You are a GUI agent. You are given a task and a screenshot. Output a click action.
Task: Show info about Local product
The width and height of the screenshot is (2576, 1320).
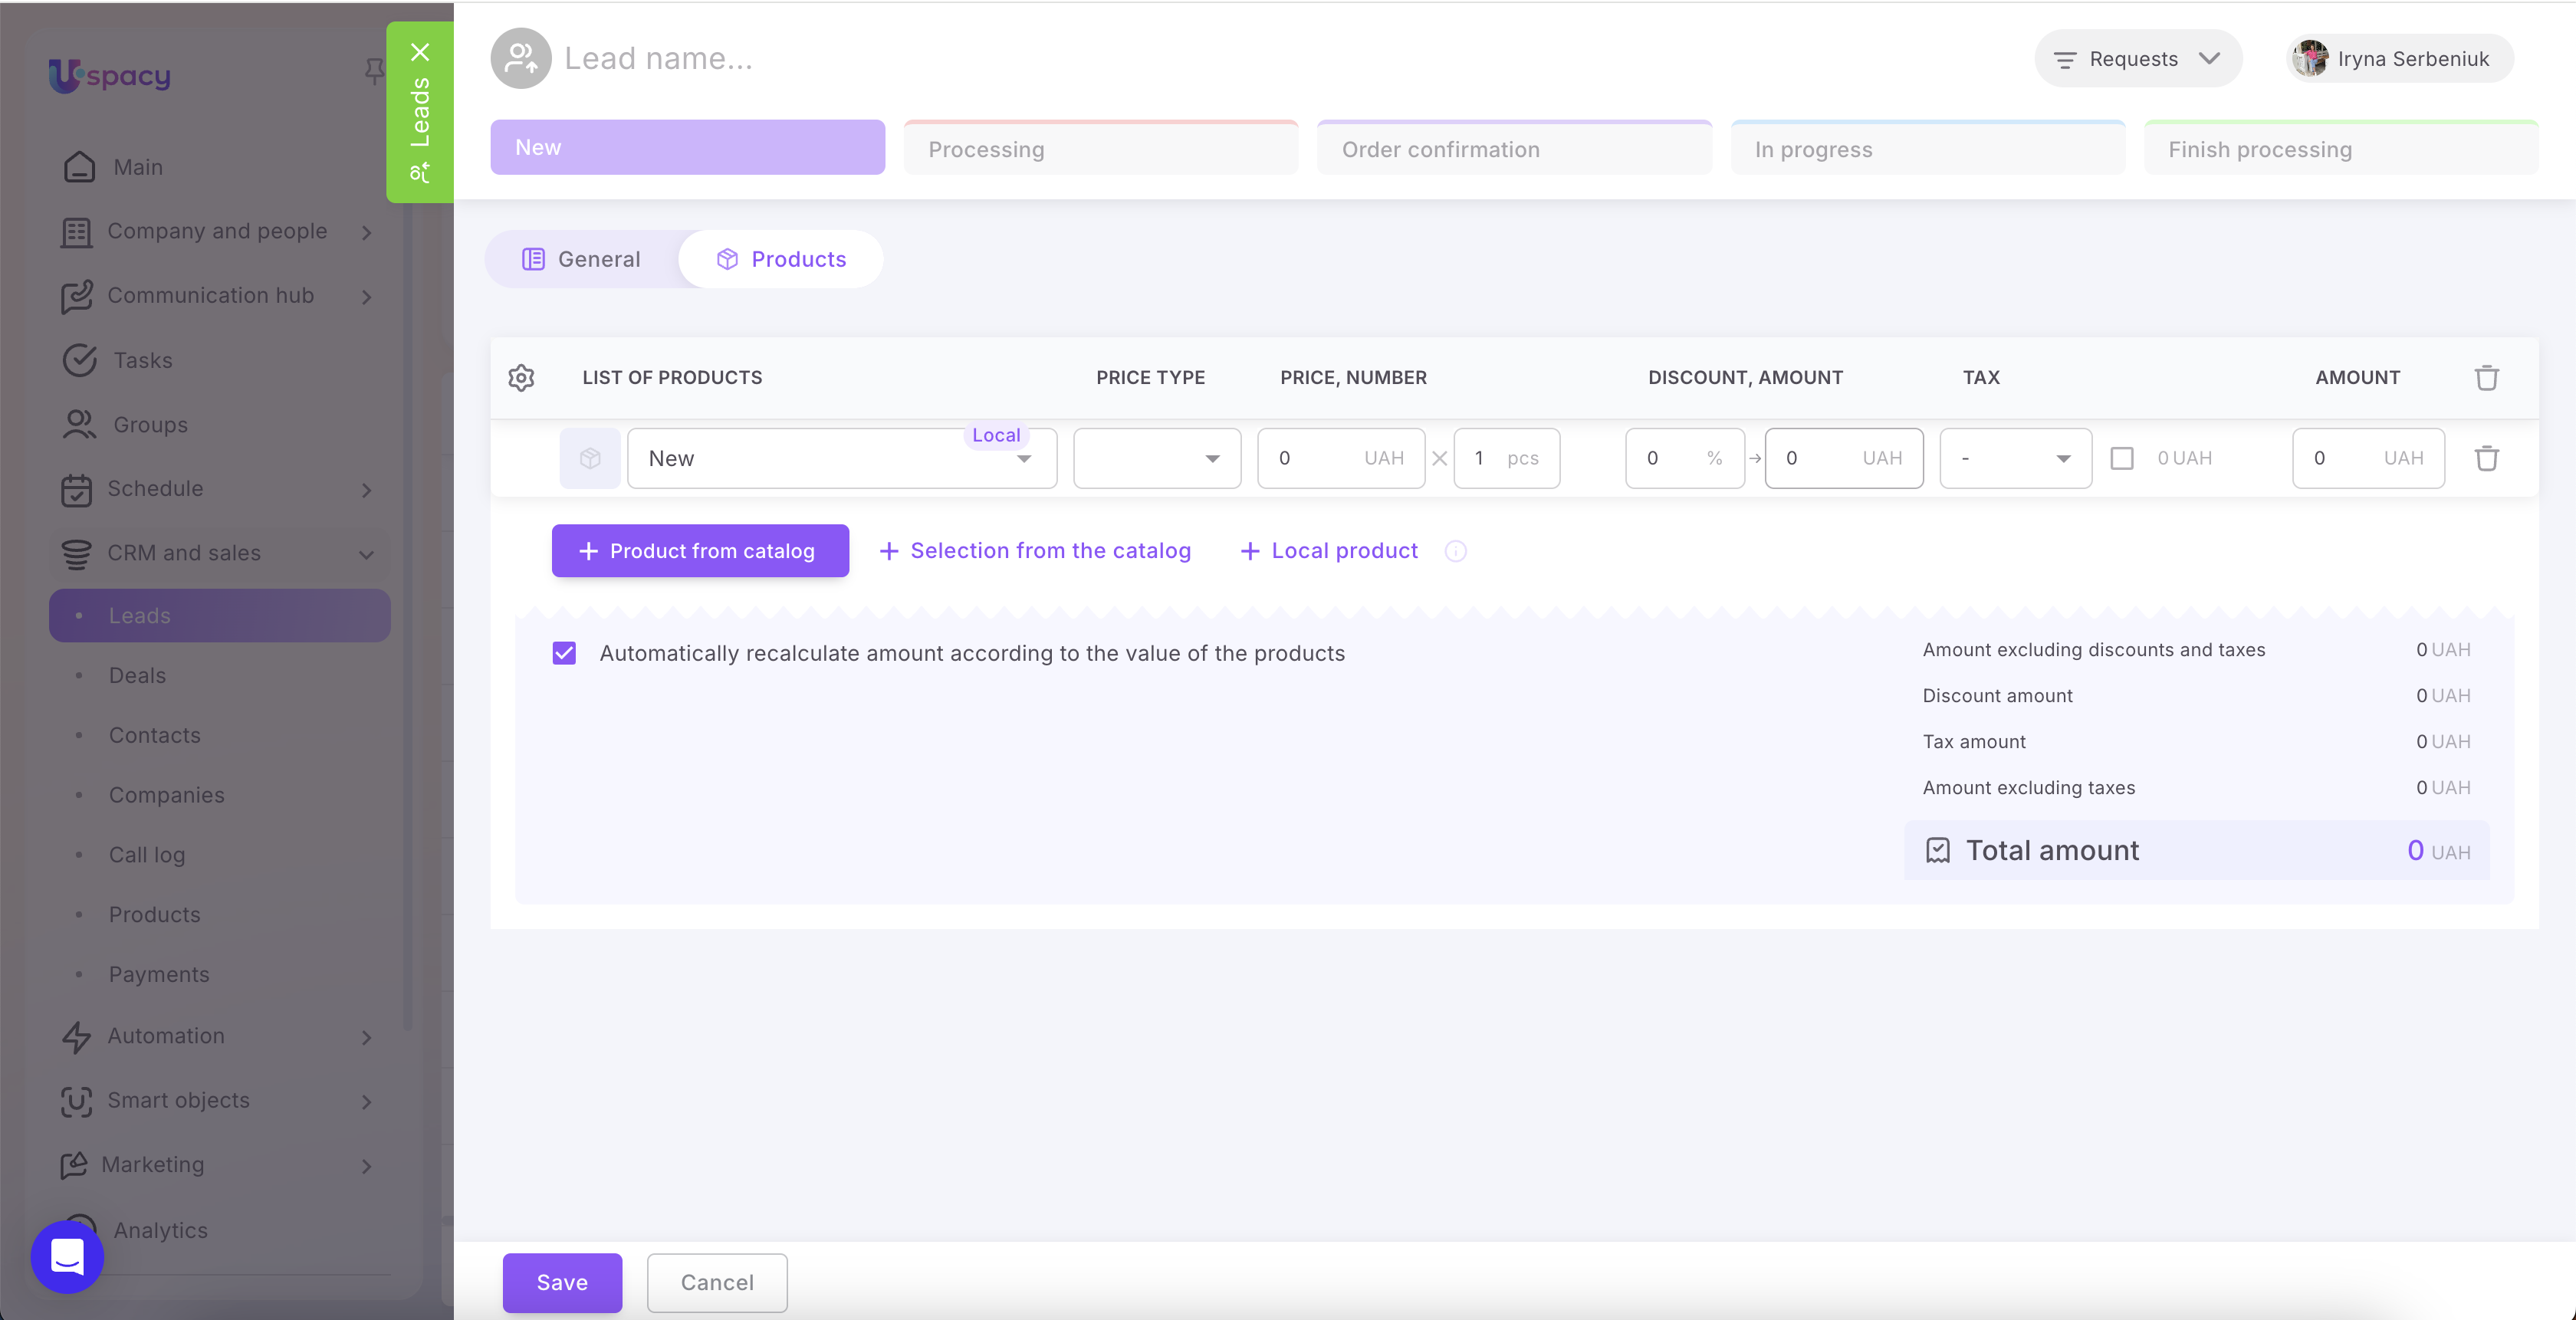[1456, 551]
